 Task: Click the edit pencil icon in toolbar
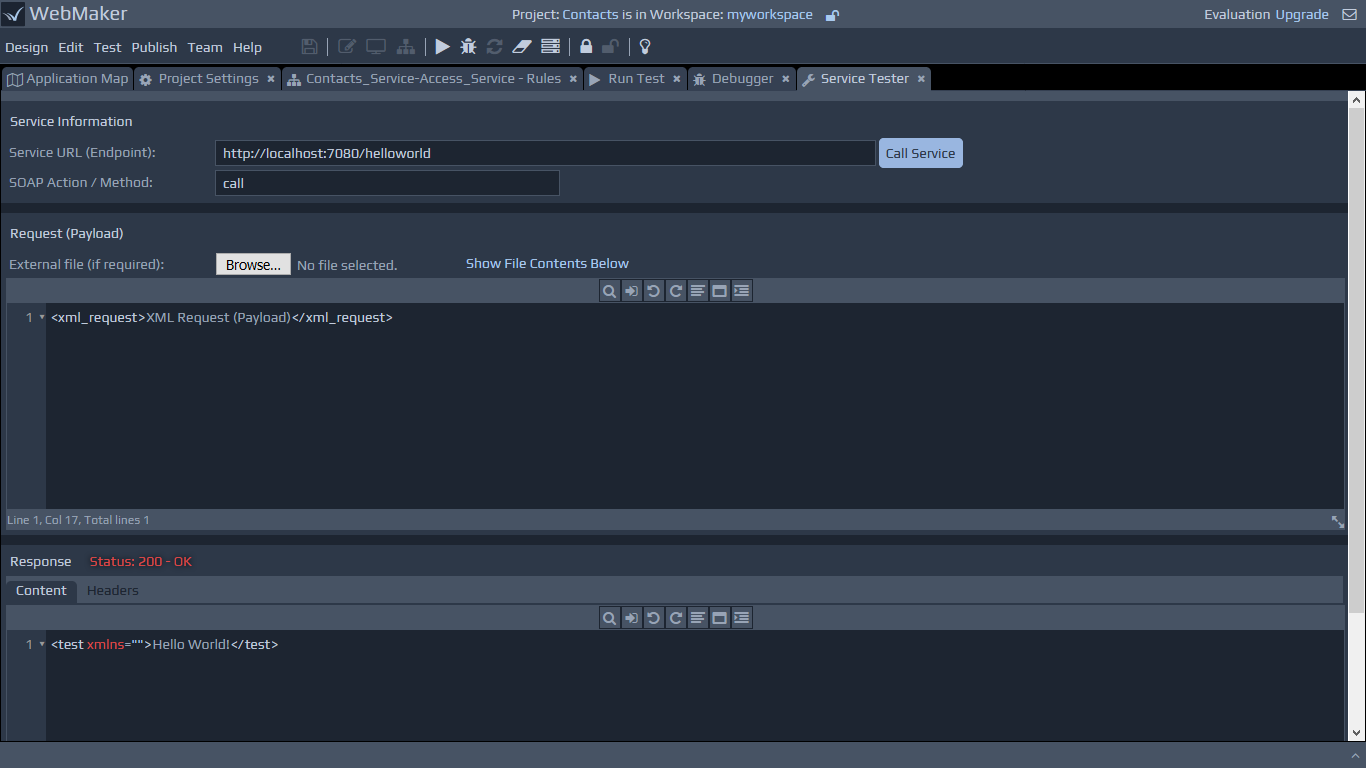point(347,47)
